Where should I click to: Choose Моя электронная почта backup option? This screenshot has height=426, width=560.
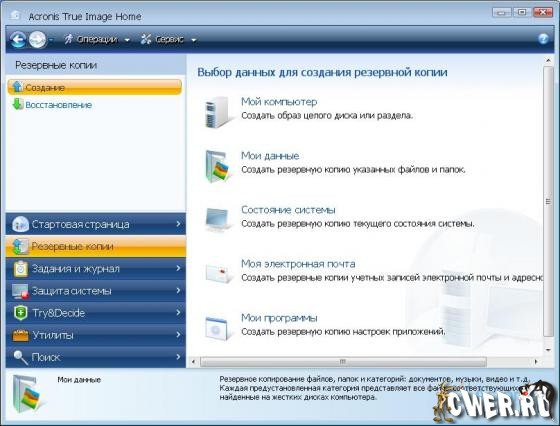(298, 264)
